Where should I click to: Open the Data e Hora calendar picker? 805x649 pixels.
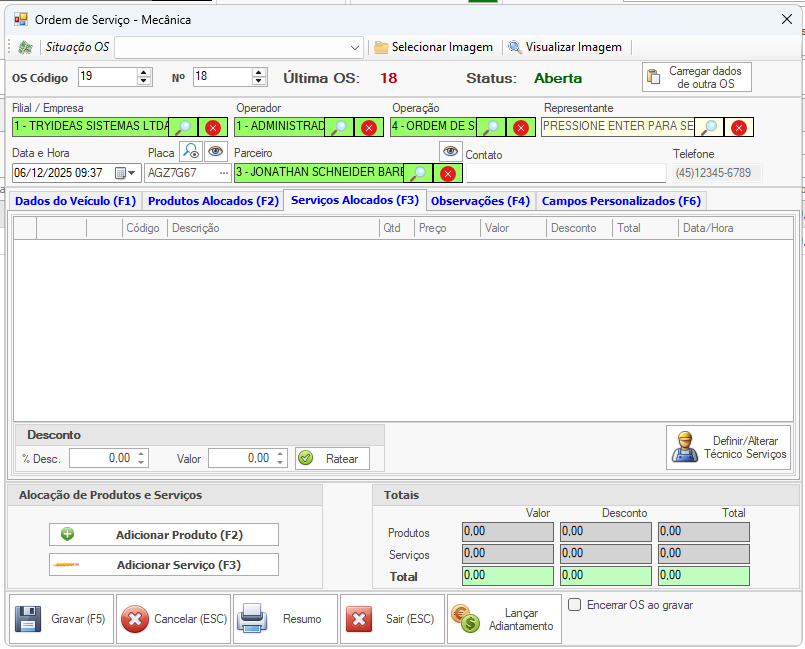point(121,173)
